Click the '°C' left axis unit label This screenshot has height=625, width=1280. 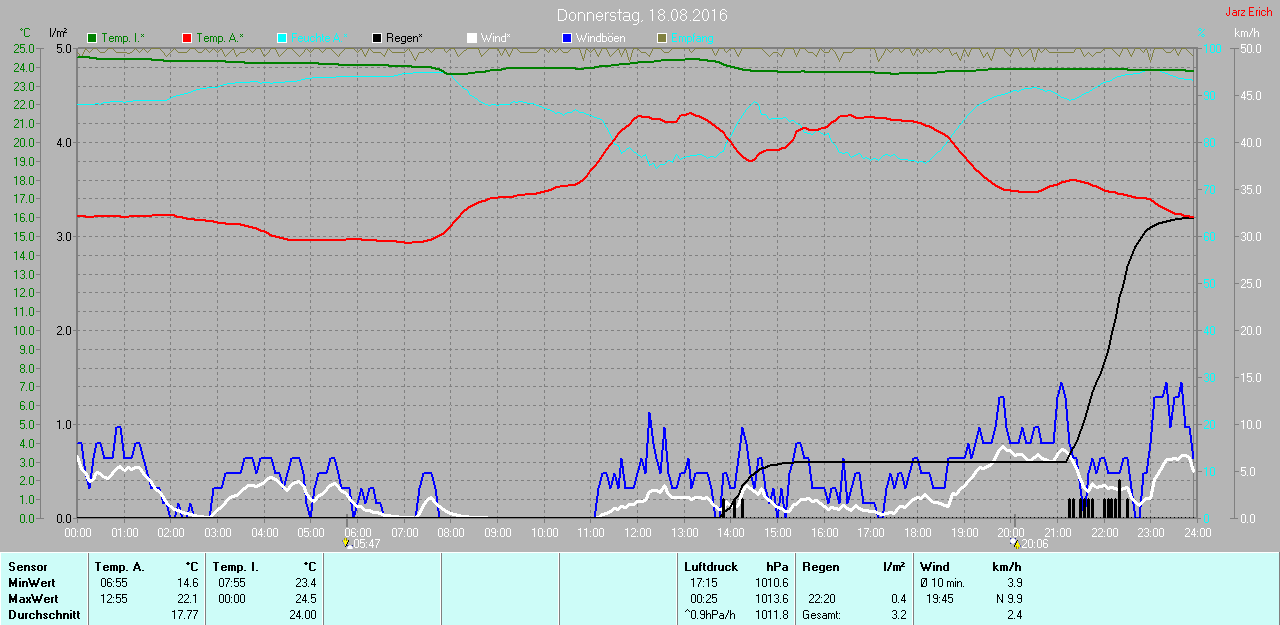tap(25, 33)
